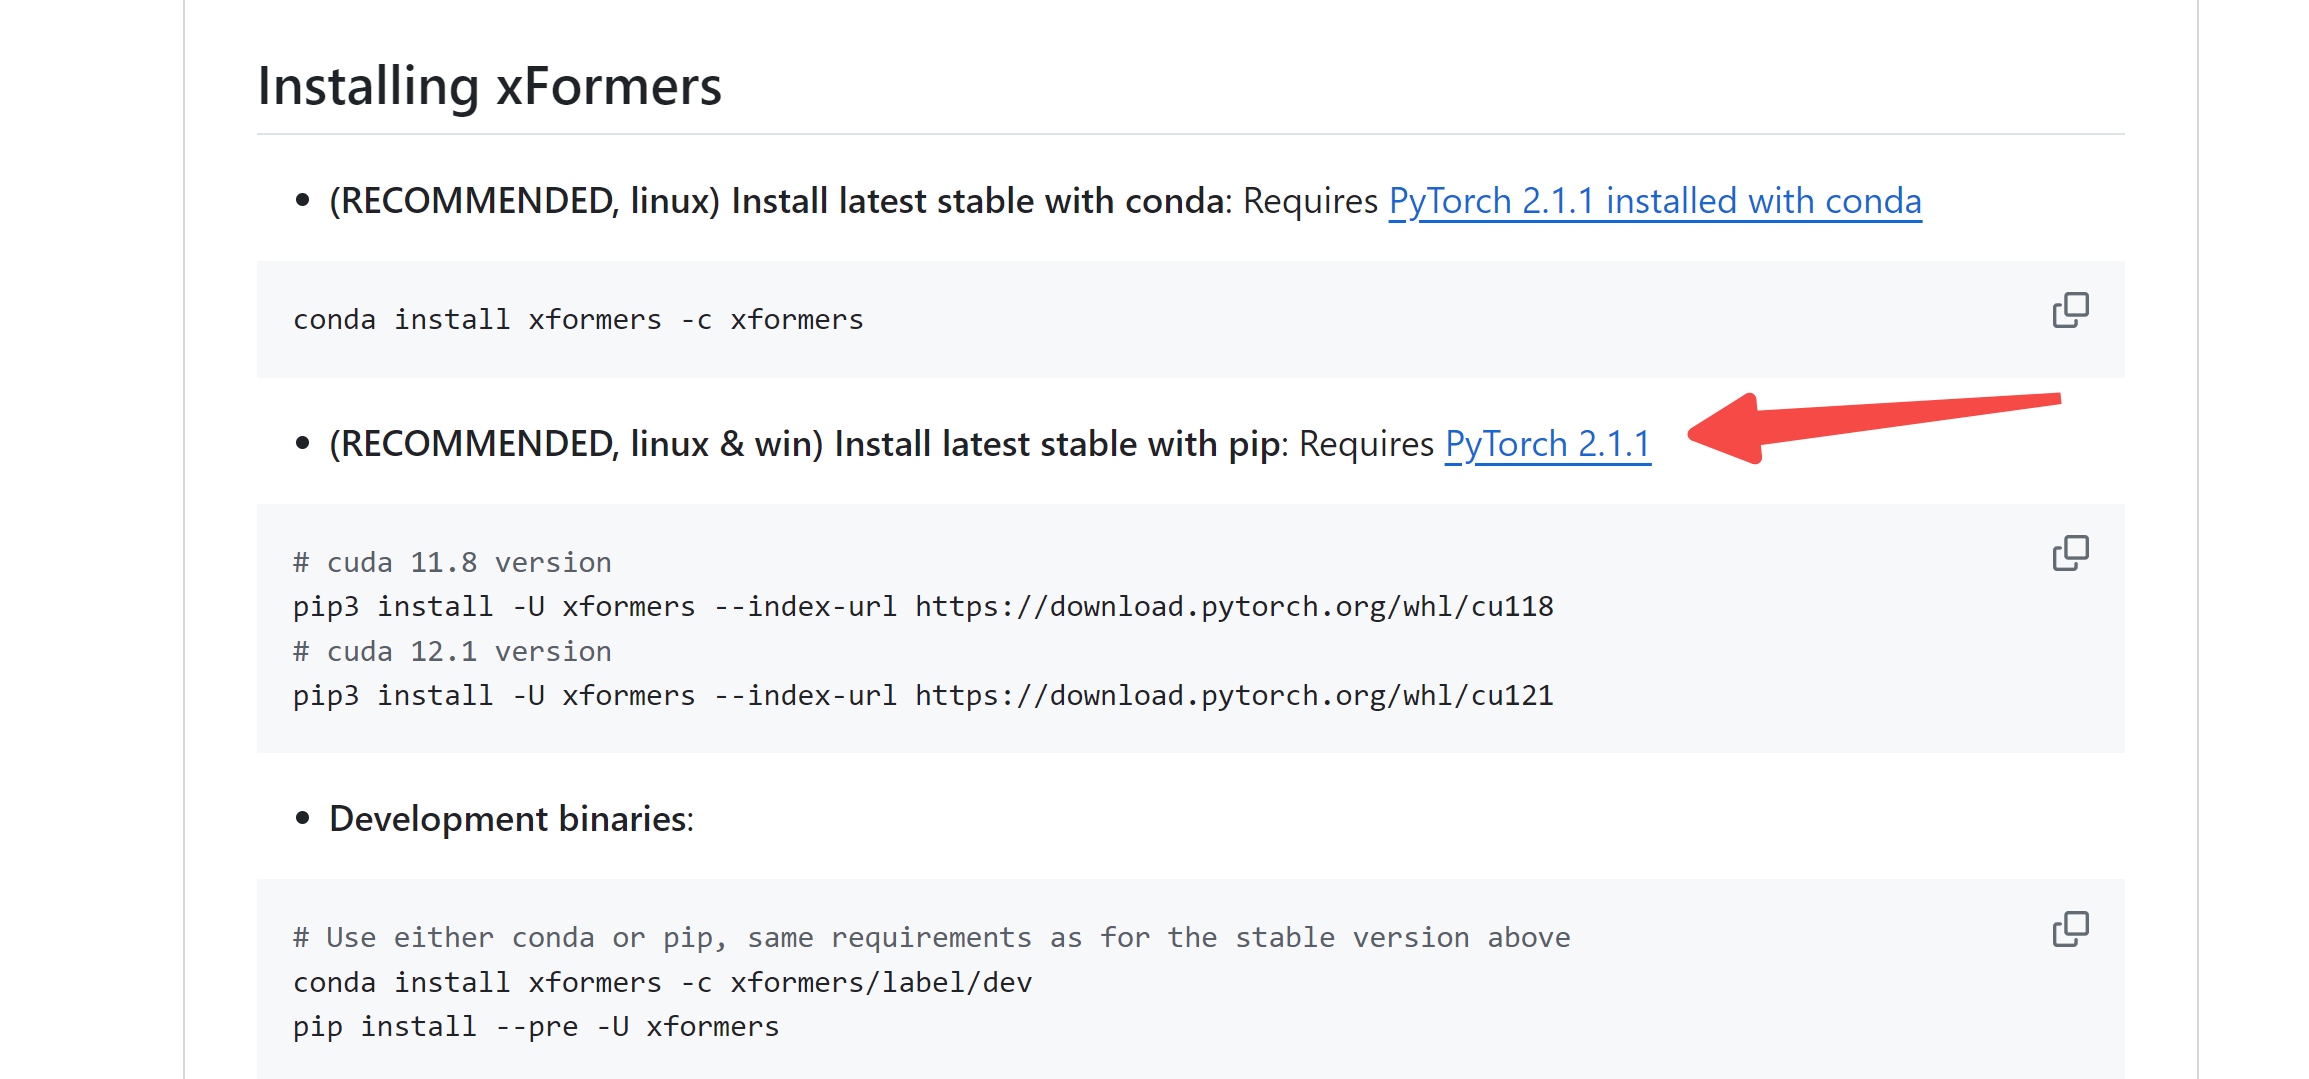Image resolution: width=2309 pixels, height=1079 pixels.
Task: Click the '# cuda 11.8 version' comment
Action: 452,563
